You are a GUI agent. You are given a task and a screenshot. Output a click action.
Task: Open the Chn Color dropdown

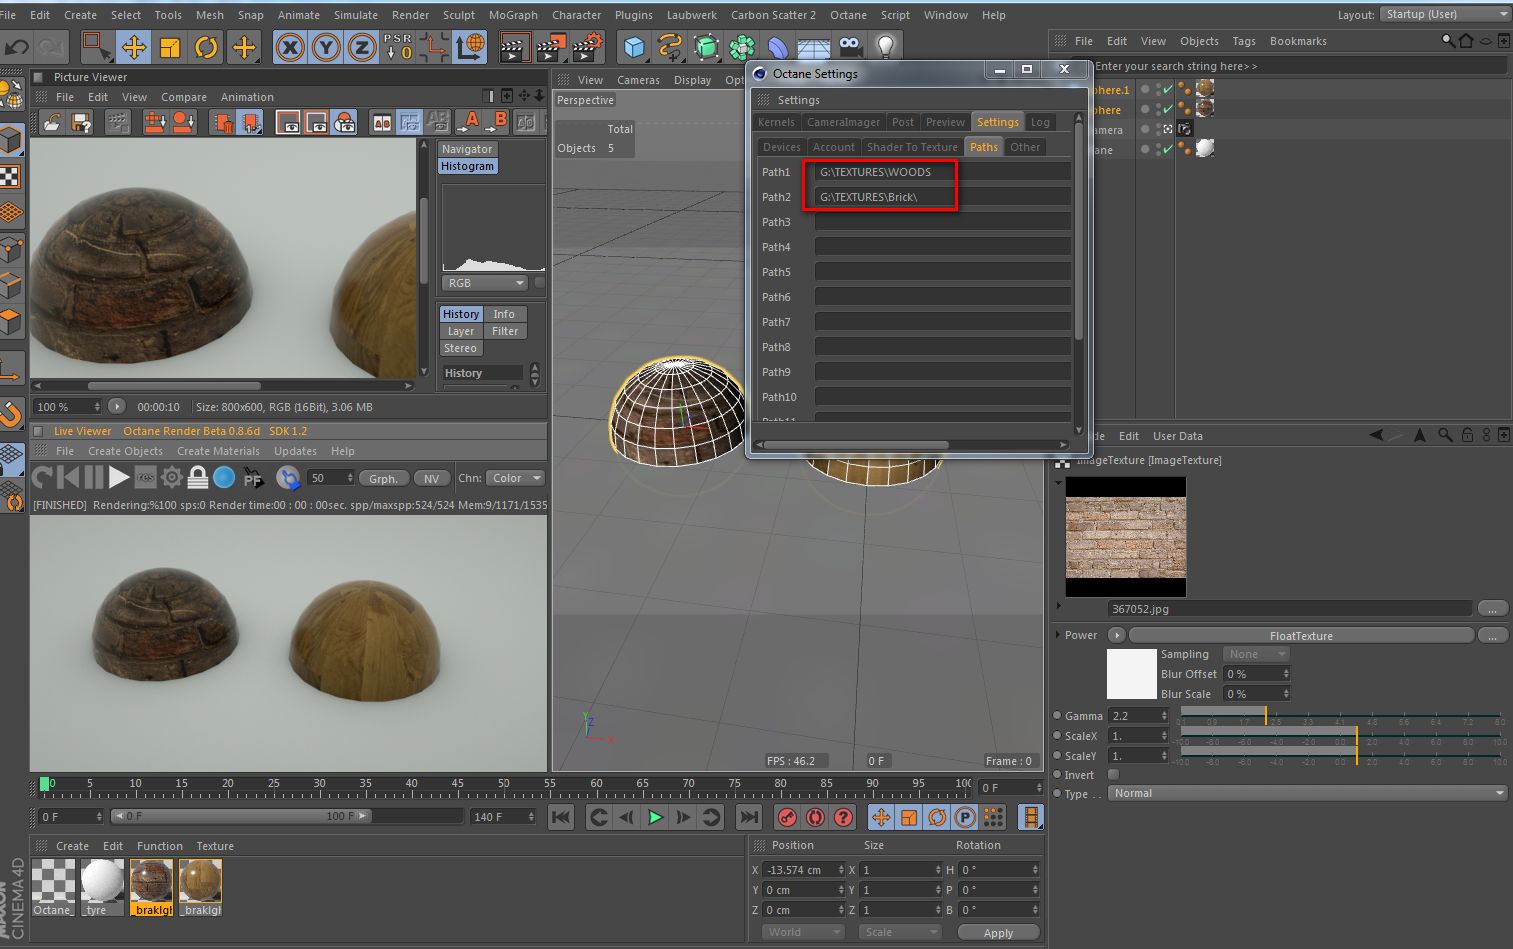(516, 478)
